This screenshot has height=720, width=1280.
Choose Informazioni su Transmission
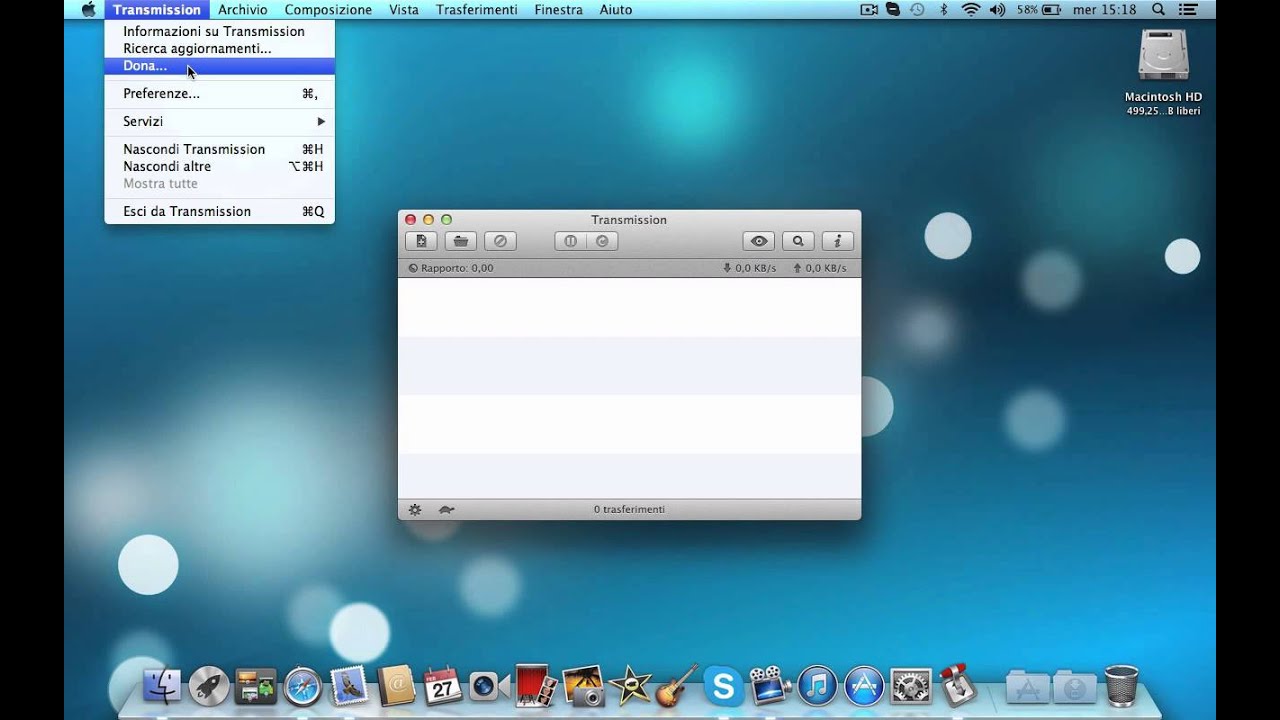pyautogui.click(x=220, y=31)
